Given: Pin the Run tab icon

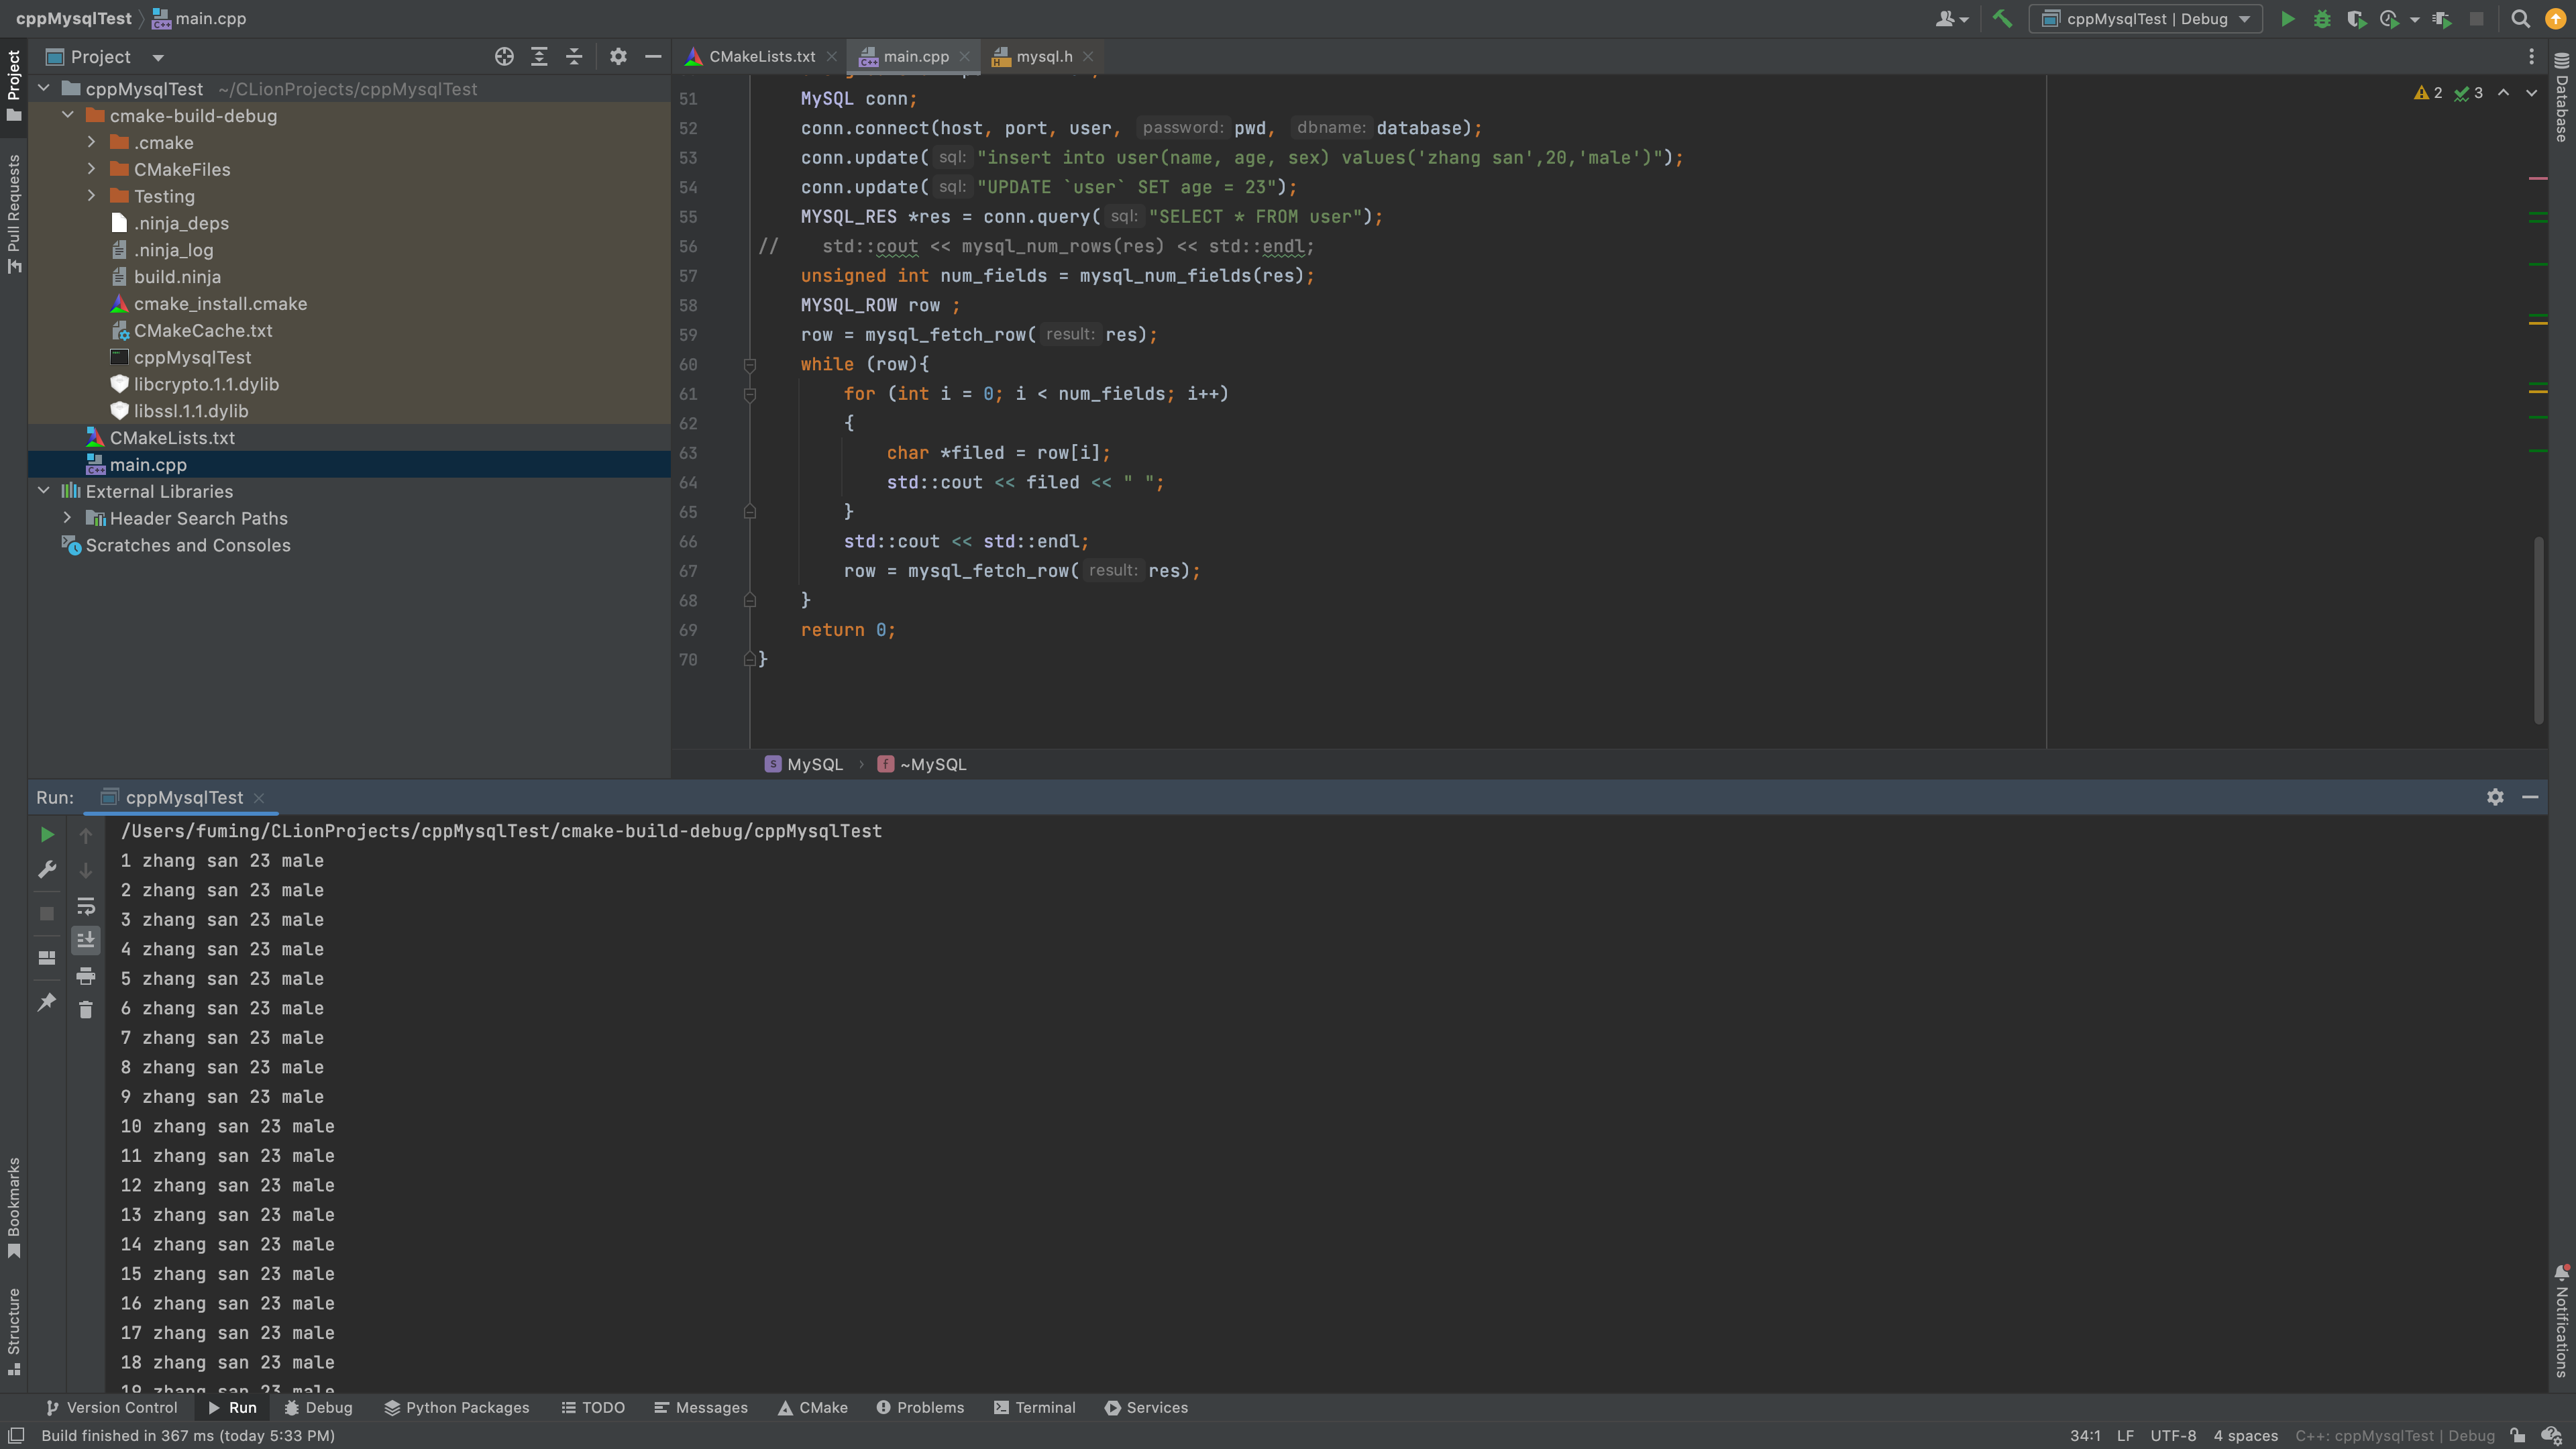Looking at the screenshot, I should pyautogui.click(x=47, y=1002).
